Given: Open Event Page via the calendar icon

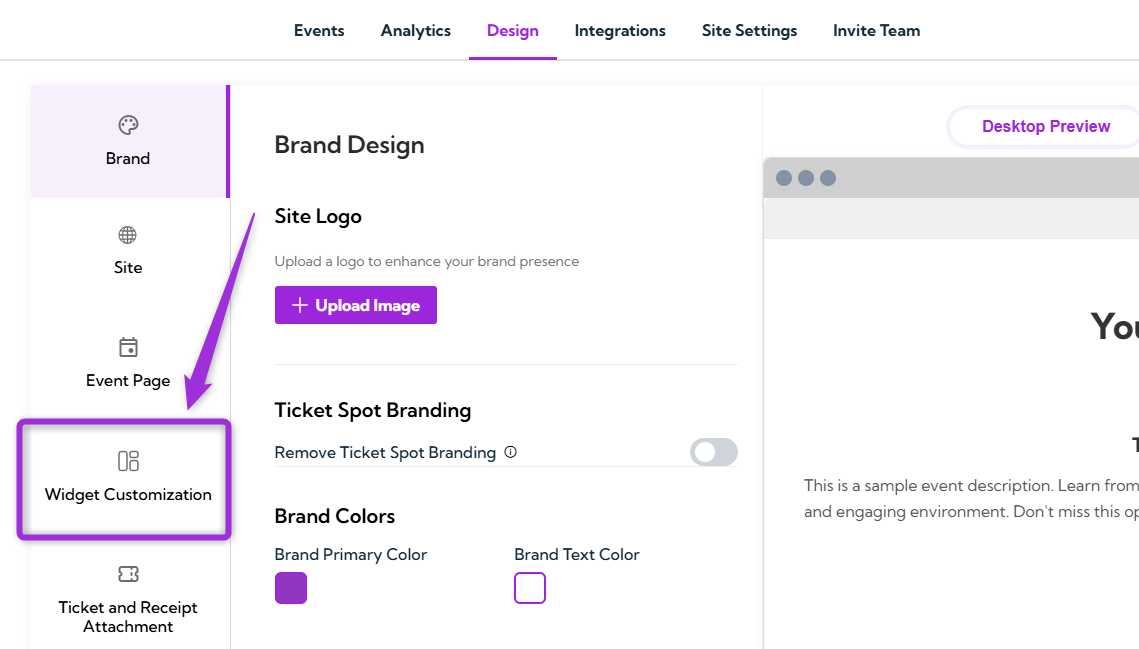Looking at the screenshot, I should [x=128, y=347].
